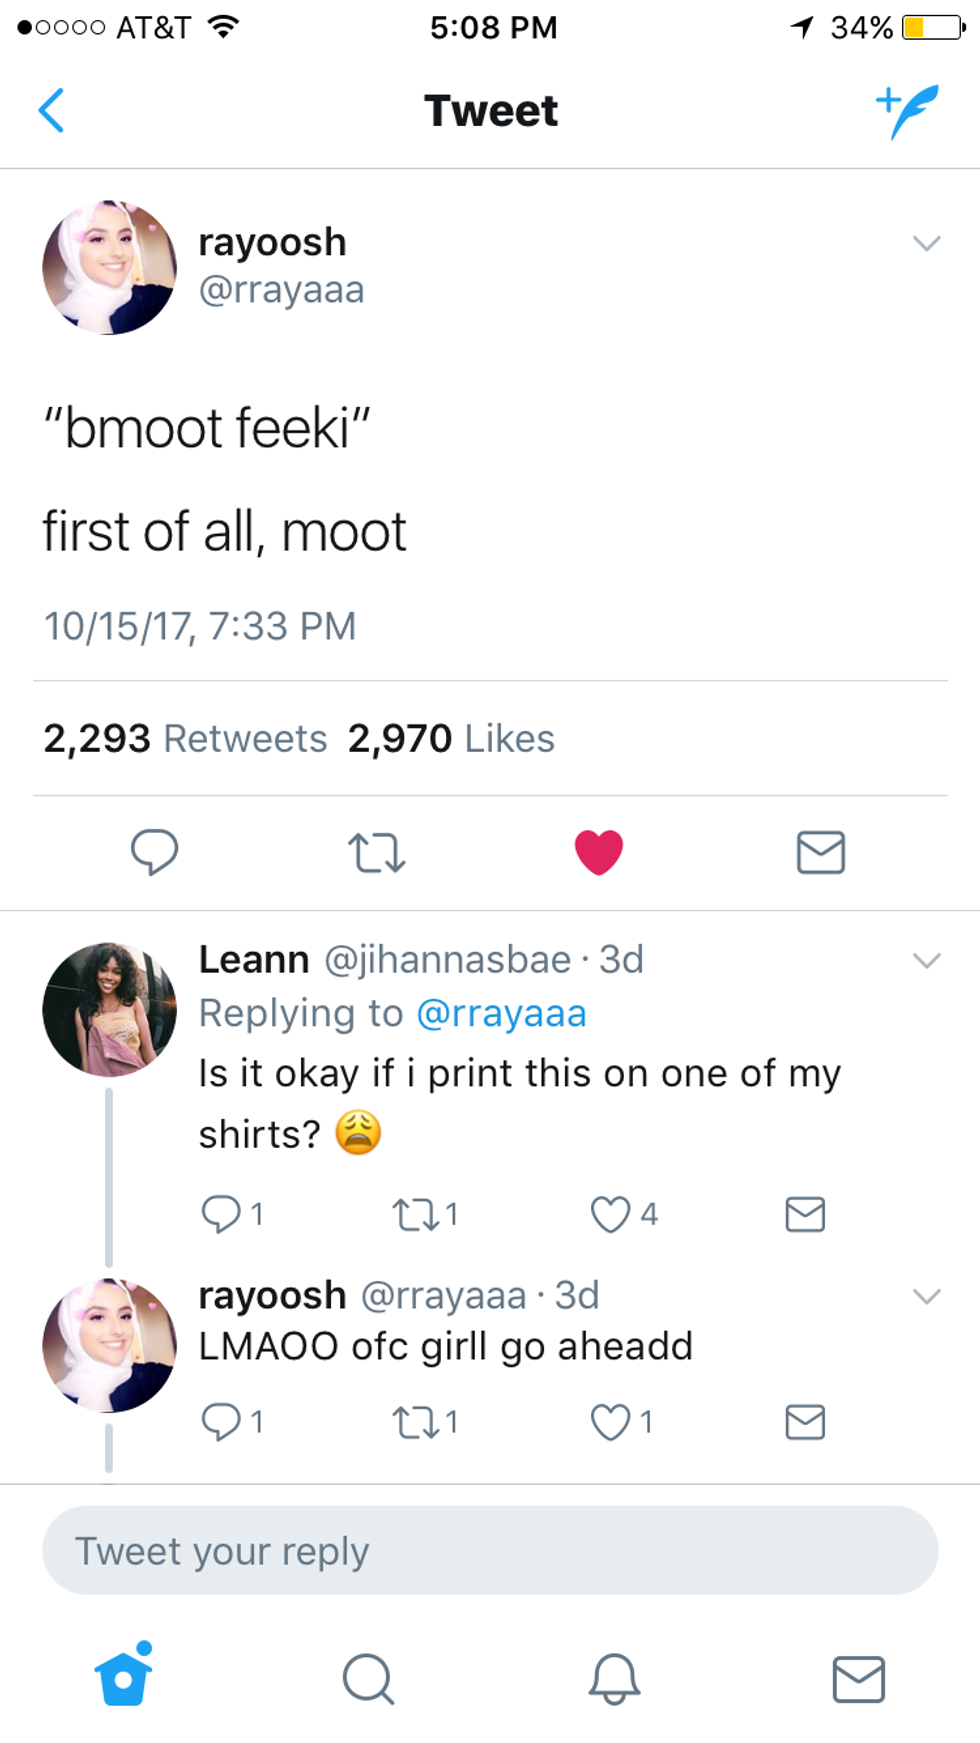980x1743 pixels.
Task: Retweet rayoosh's main tweet
Action: click(x=376, y=853)
